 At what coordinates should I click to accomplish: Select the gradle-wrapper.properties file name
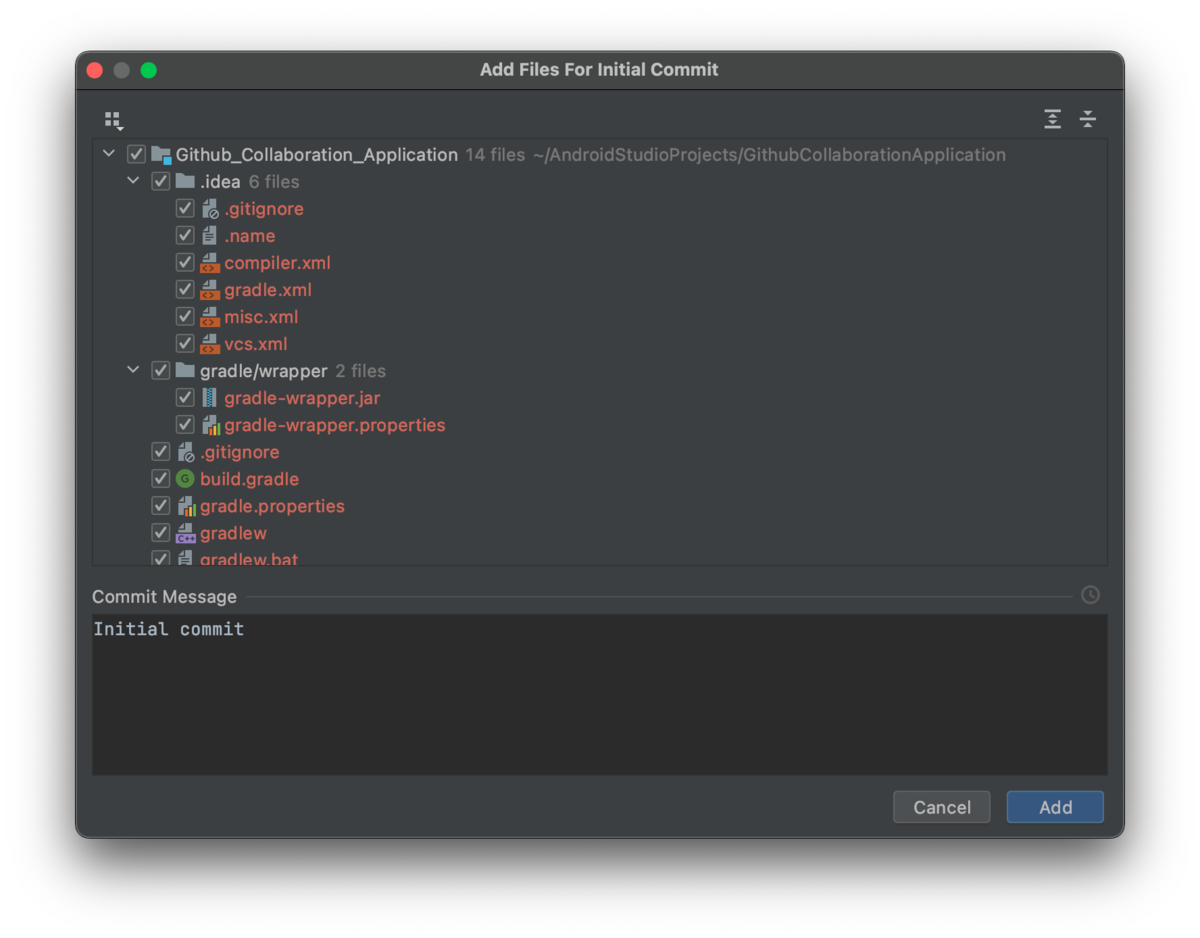[335, 425]
